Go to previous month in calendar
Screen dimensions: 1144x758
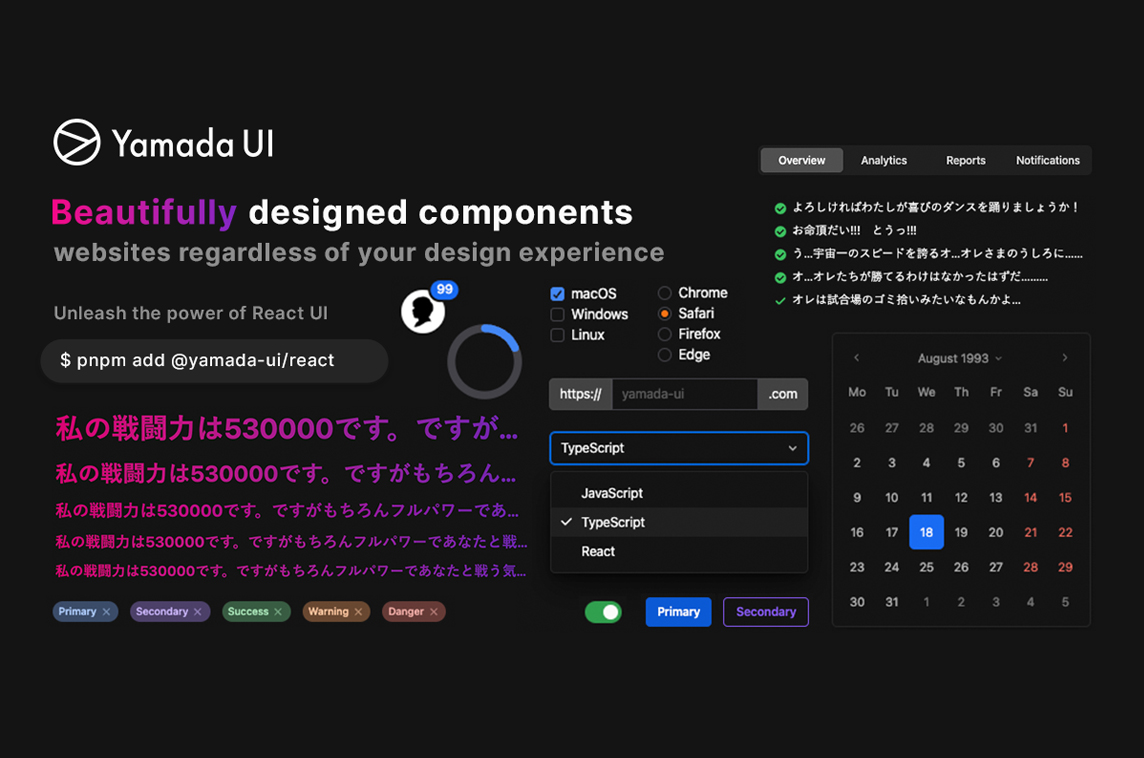click(857, 357)
